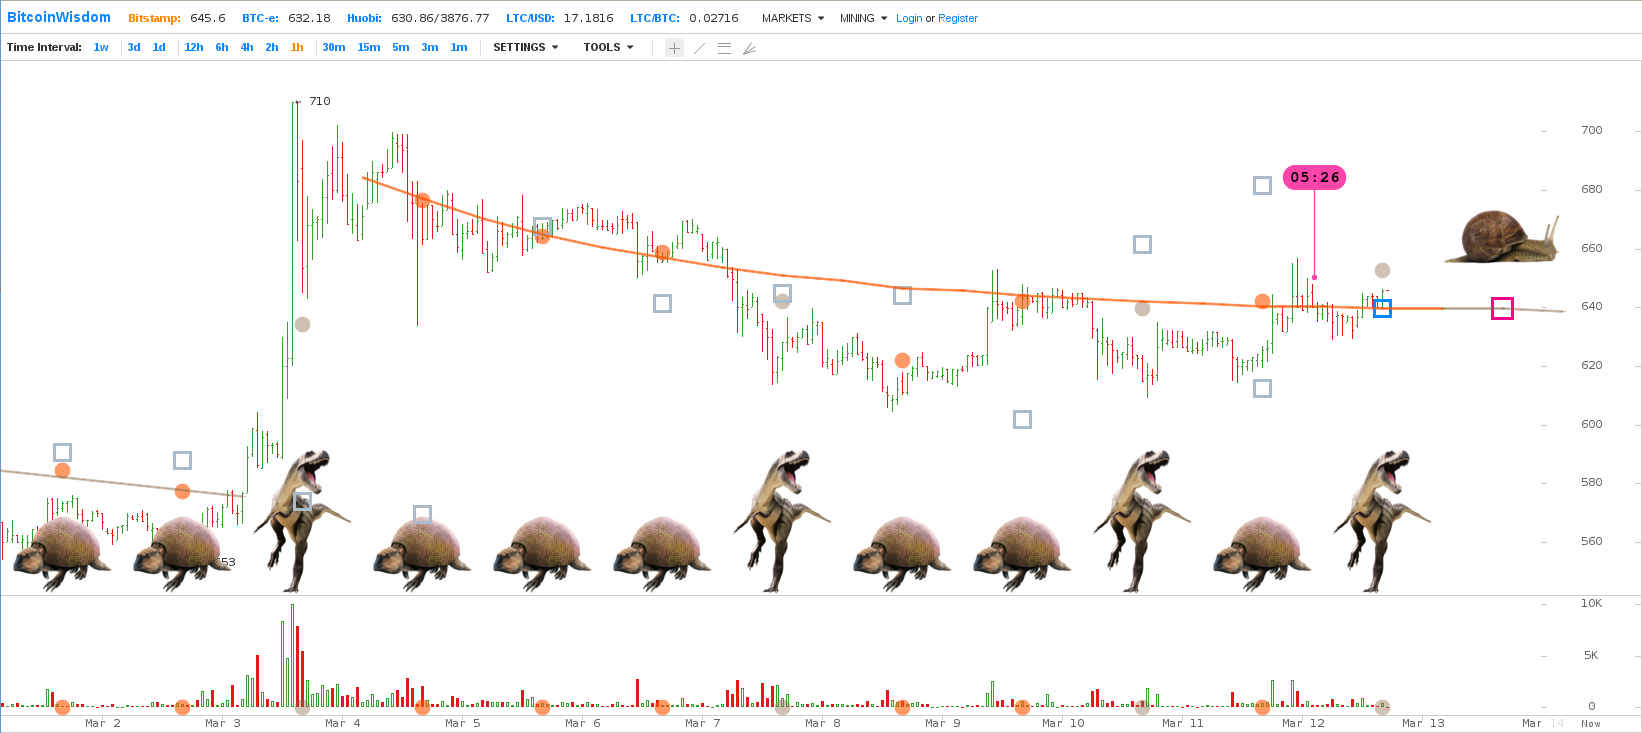Select the fan lines drawing tool

(x=749, y=48)
